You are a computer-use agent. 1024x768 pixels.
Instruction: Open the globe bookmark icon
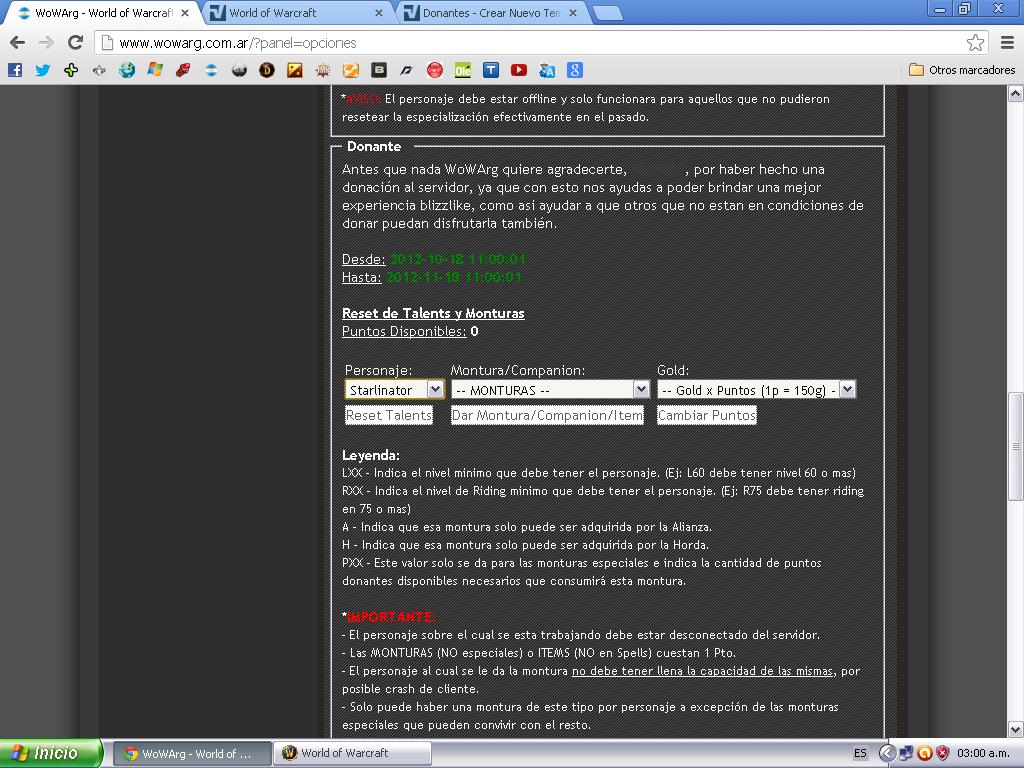[x=127, y=70]
